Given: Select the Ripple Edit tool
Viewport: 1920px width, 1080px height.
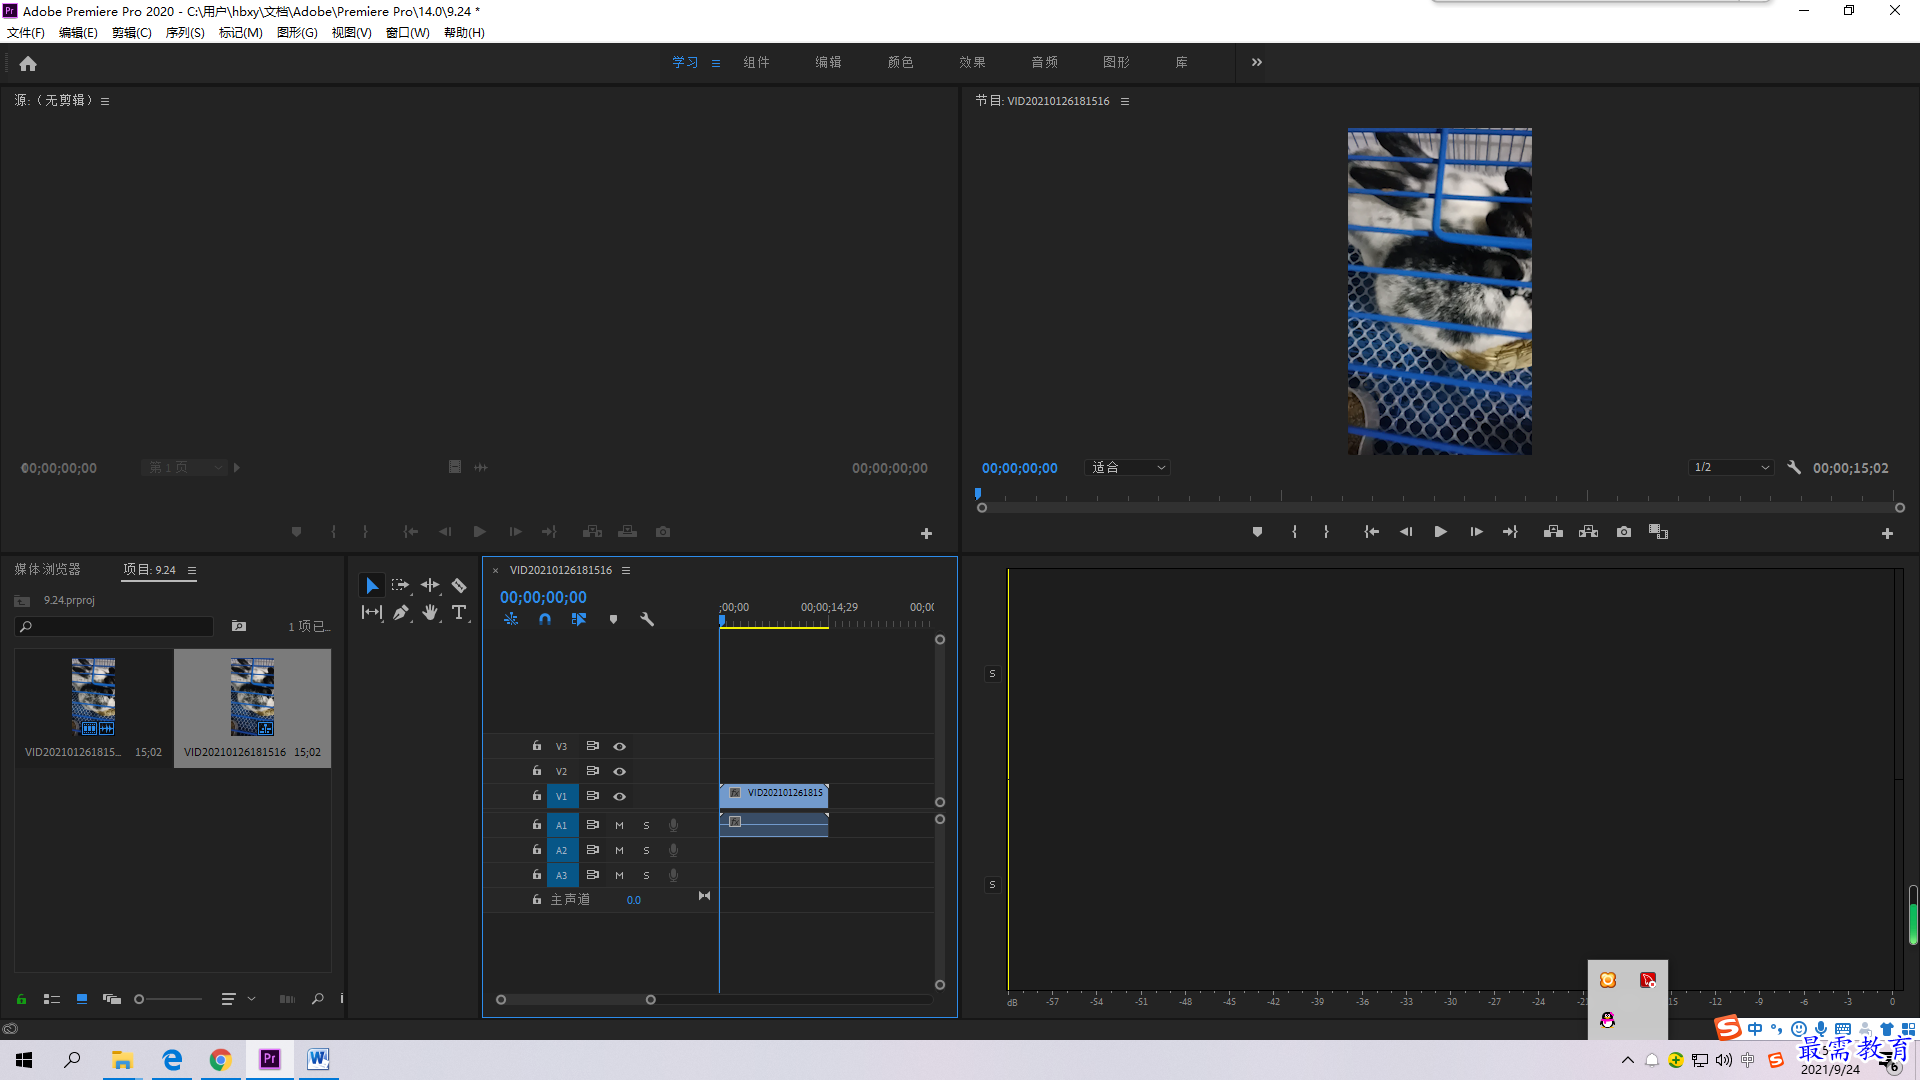Looking at the screenshot, I should 430,585.
